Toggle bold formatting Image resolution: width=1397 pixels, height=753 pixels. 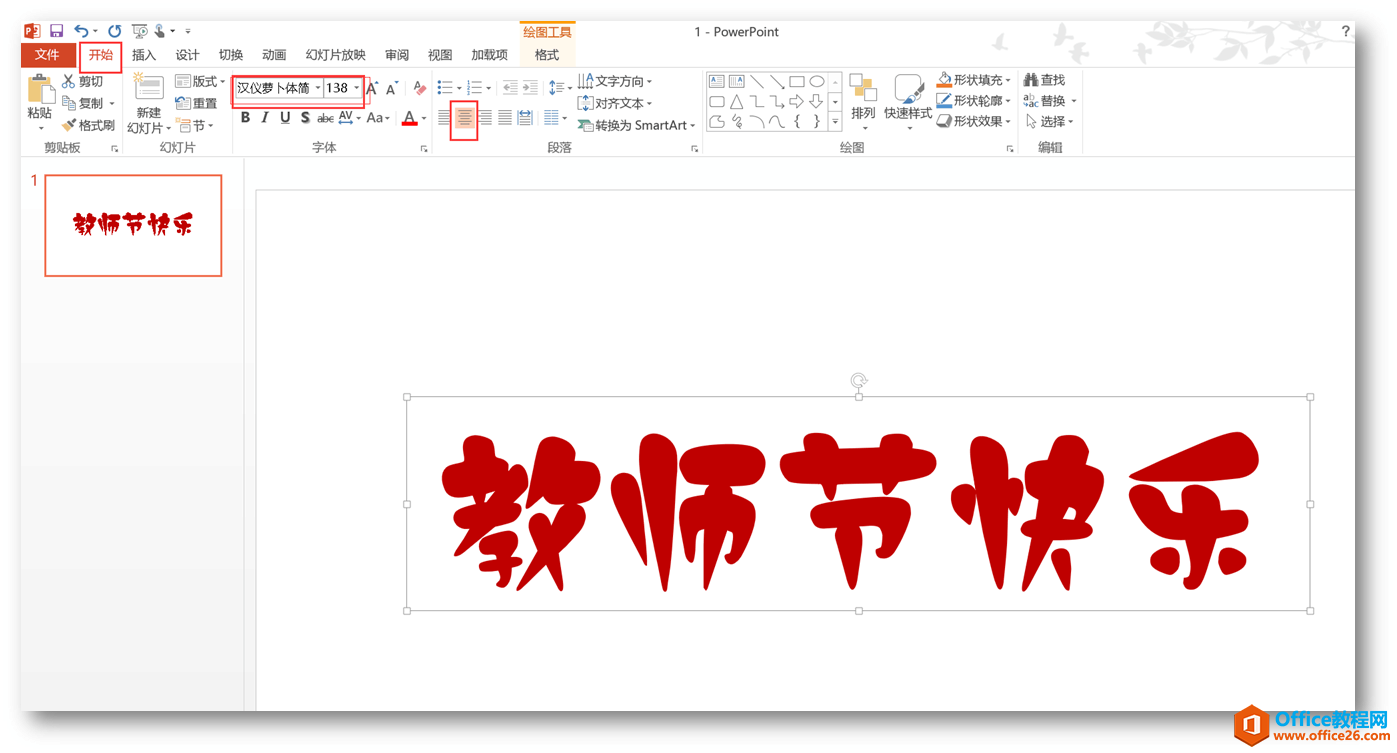pos(244,117)
